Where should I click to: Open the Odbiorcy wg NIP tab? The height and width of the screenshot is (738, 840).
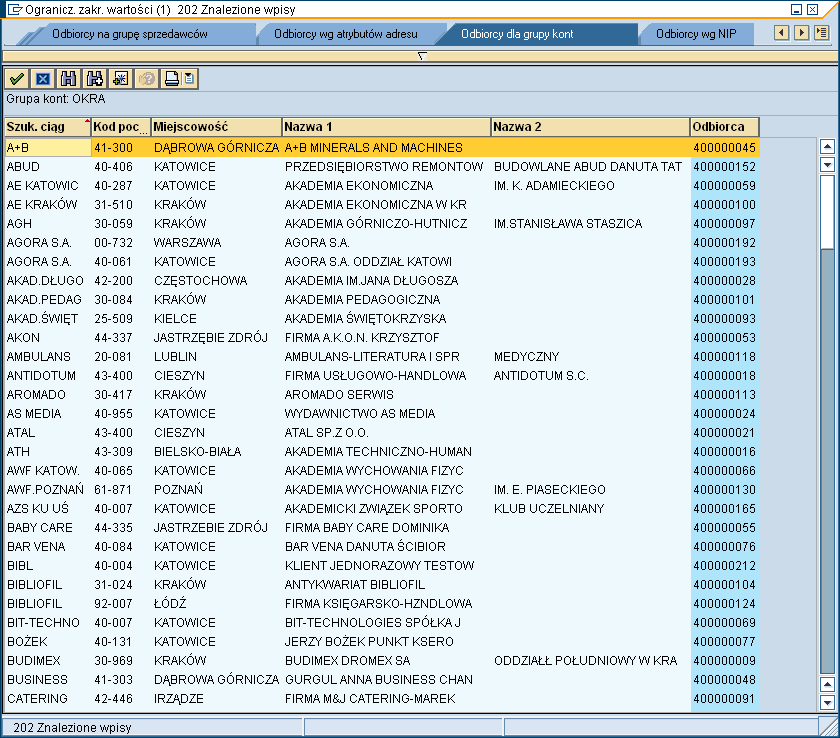696,34
